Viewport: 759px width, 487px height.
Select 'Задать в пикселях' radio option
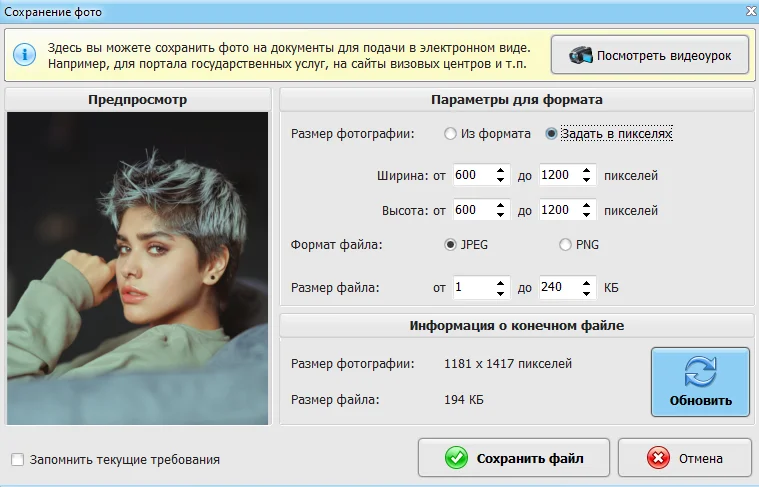[x=551, y=134]
